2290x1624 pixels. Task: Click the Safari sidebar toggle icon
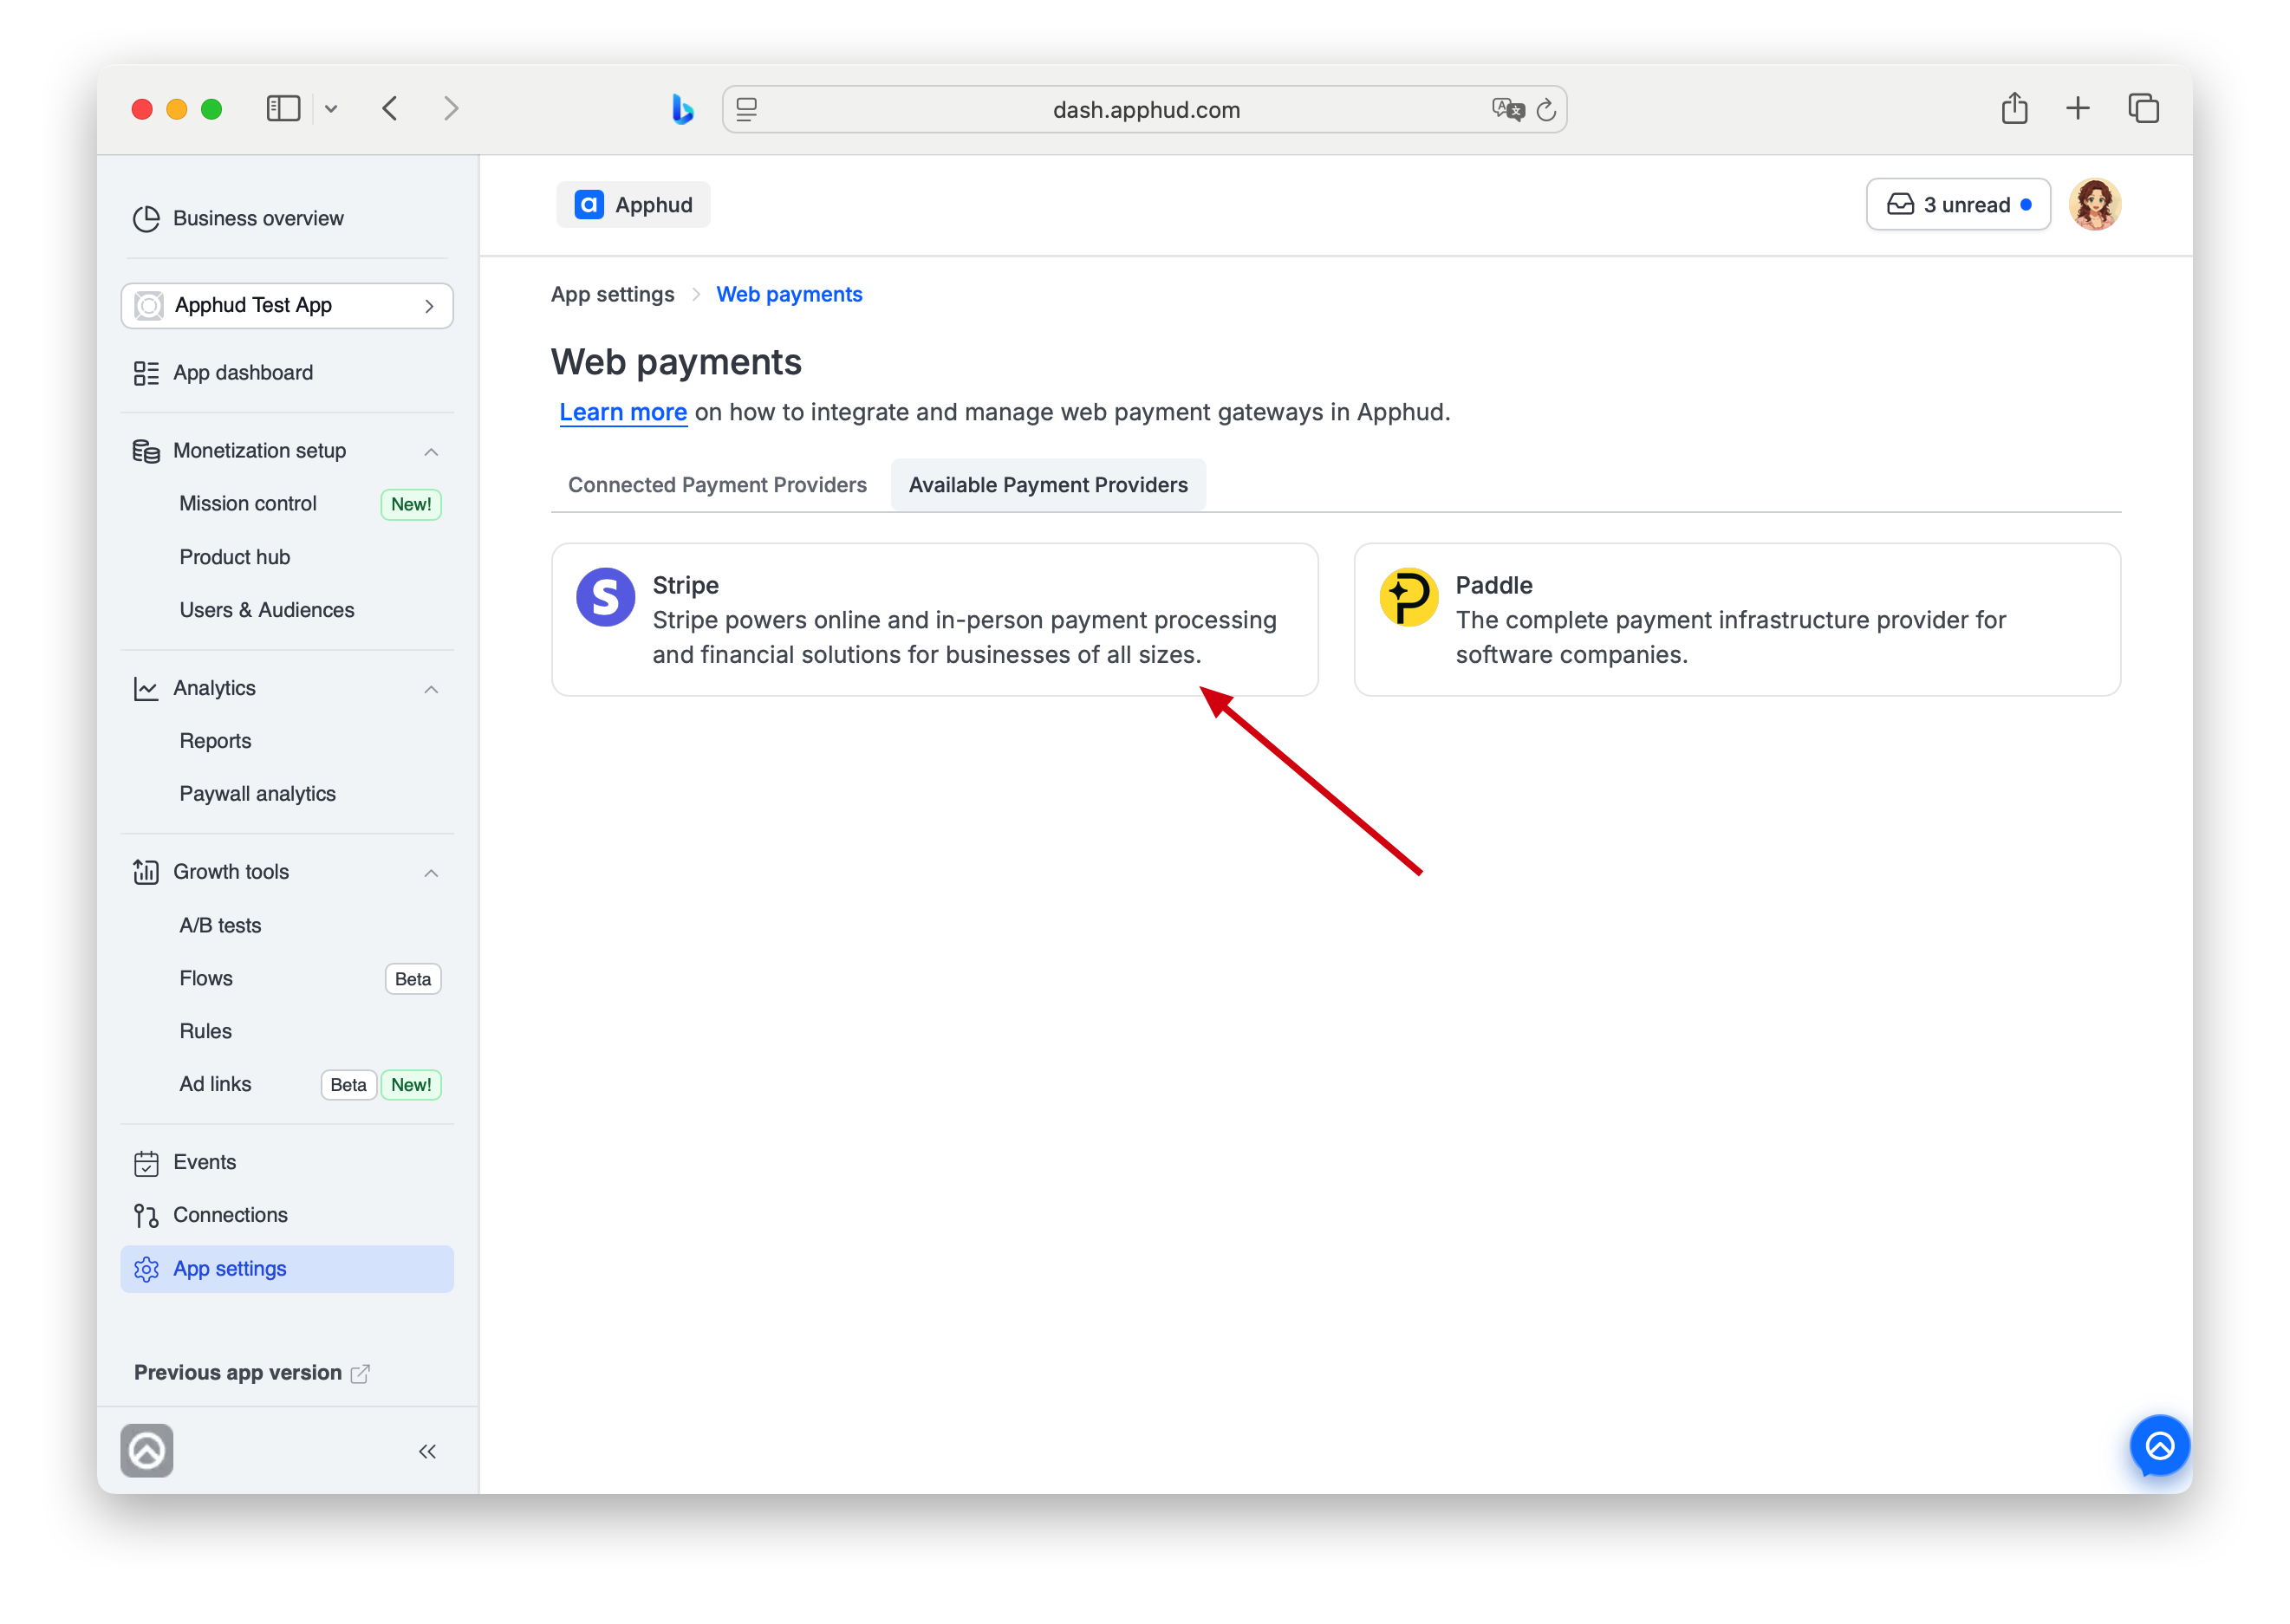point(283,108)
